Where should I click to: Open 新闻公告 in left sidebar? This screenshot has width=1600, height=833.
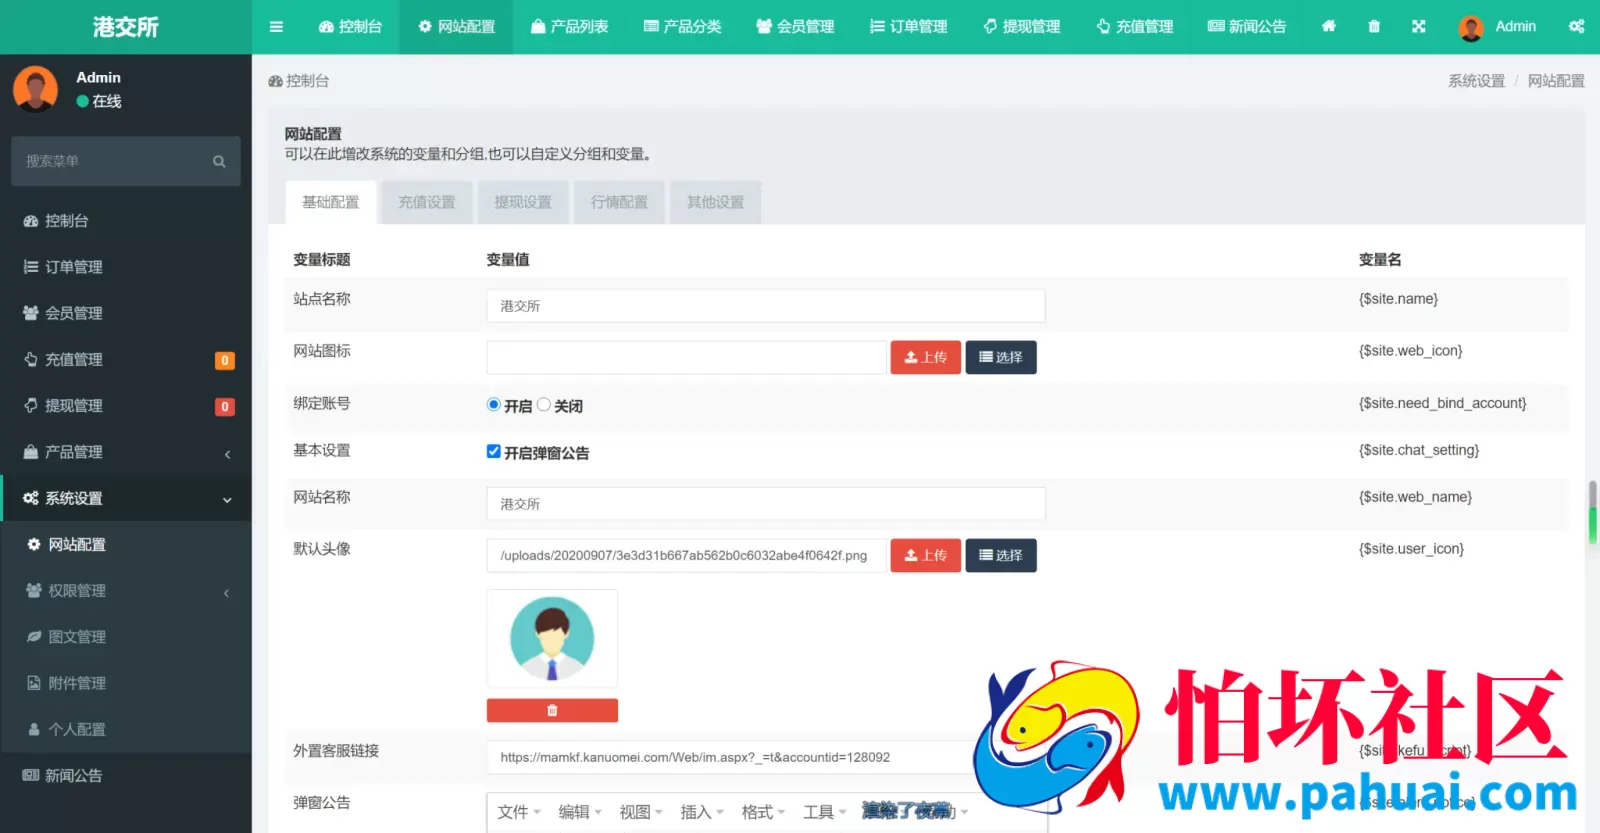point(126,775)
